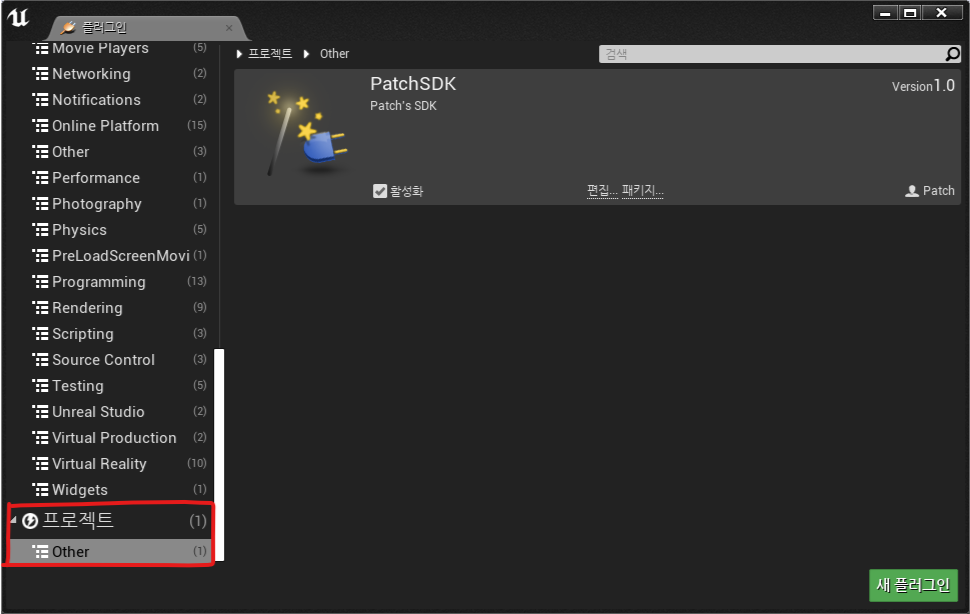Click the Patch's SDK description
The image size is (970, 614).
pos(403,106)
